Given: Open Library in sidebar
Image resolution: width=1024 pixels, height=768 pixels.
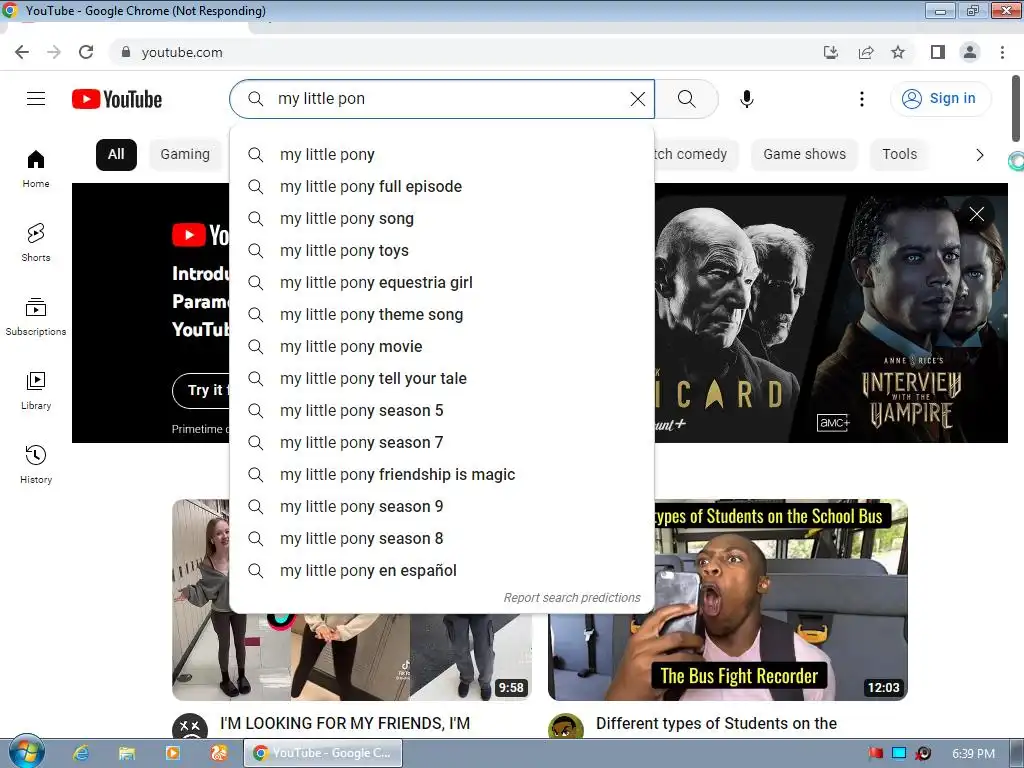Looking at the screenshot, I should point(36,391).
